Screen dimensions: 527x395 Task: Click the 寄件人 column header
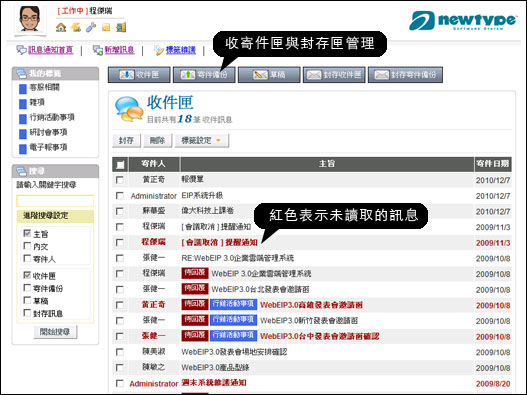154,164
